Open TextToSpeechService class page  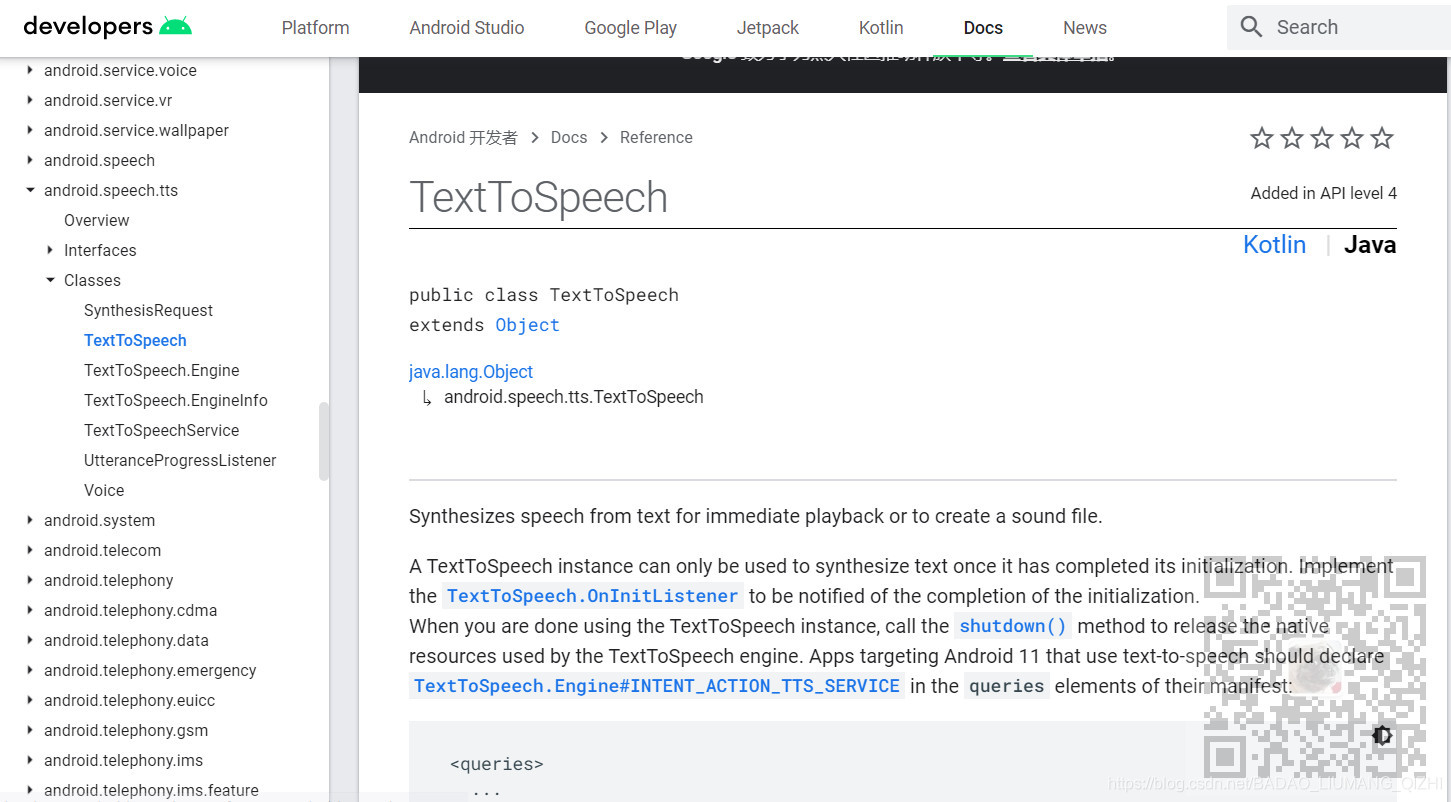pos(162,430)
